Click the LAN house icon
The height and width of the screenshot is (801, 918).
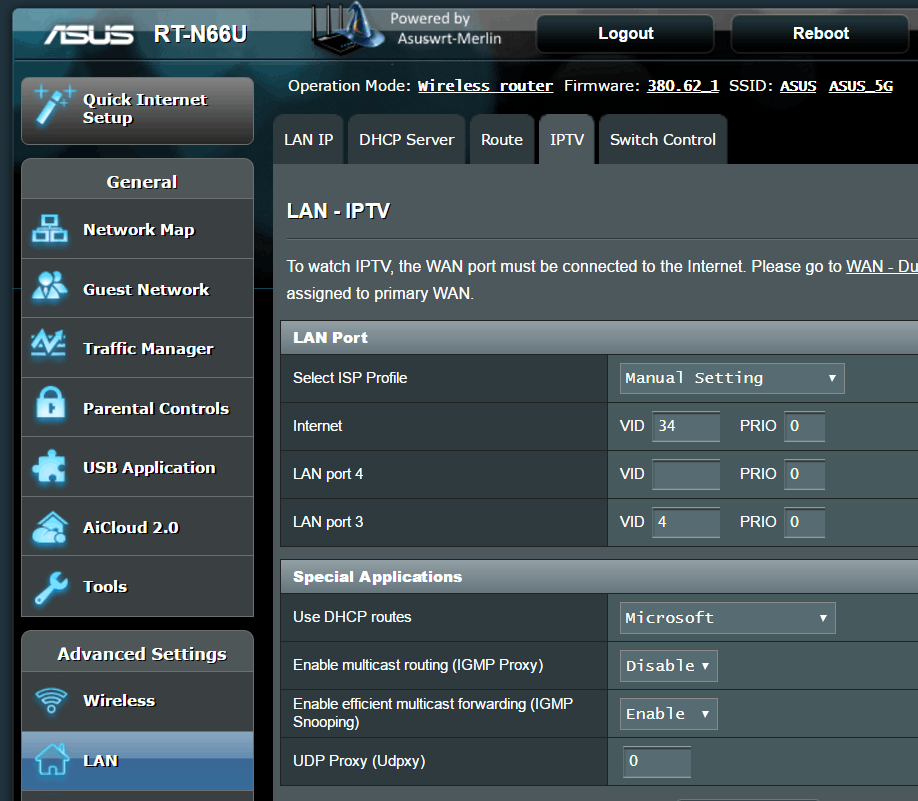pos(52,759)
